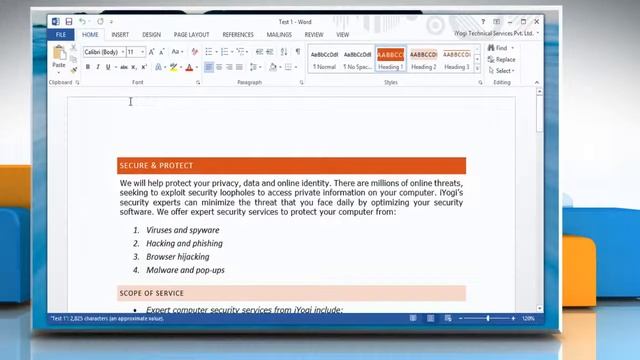Expand the bullets list dropdown arrow
This screenshot has height=360, width=640.
click(x=216, y=52)
